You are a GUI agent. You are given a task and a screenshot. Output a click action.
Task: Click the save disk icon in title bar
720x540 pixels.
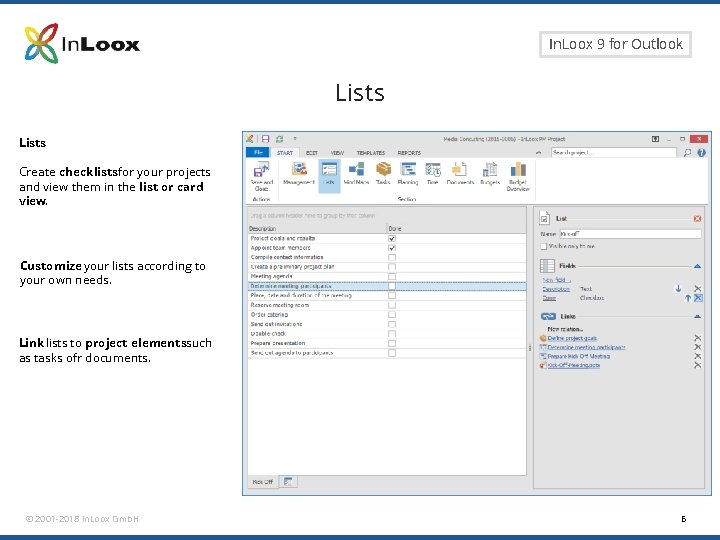point(265,139)
